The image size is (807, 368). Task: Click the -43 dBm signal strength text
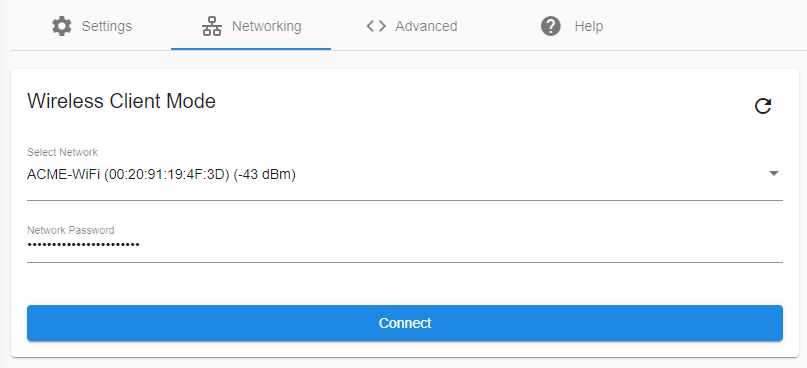pos(265,174)
